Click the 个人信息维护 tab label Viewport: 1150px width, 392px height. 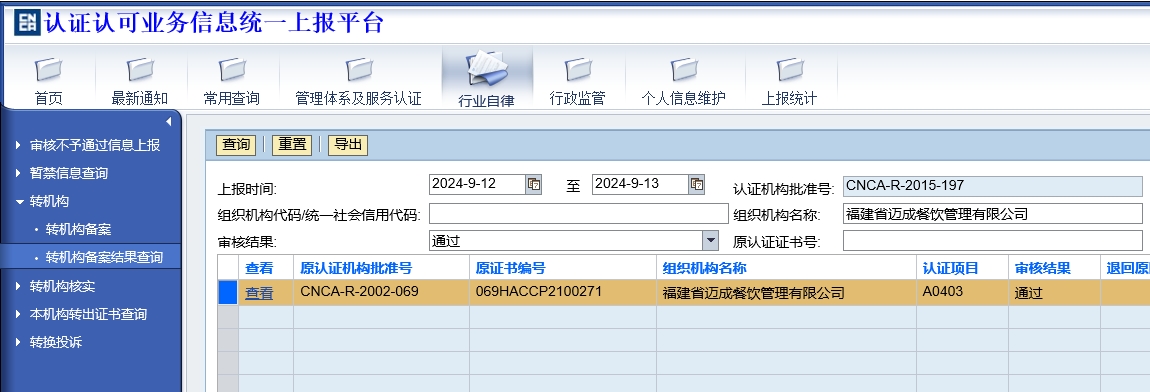click(684, 98)
